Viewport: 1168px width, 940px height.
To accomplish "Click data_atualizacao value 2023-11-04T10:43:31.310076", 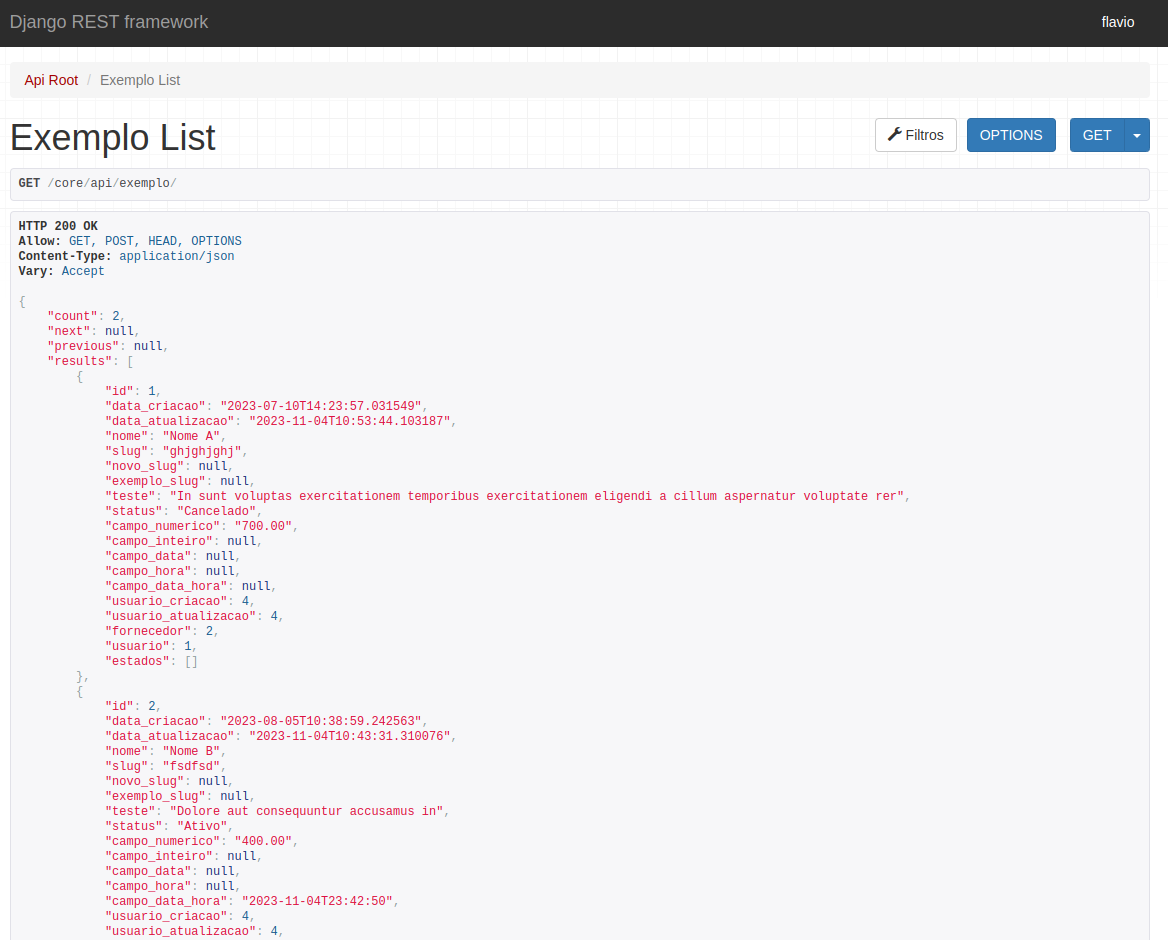I will (352, 736).
